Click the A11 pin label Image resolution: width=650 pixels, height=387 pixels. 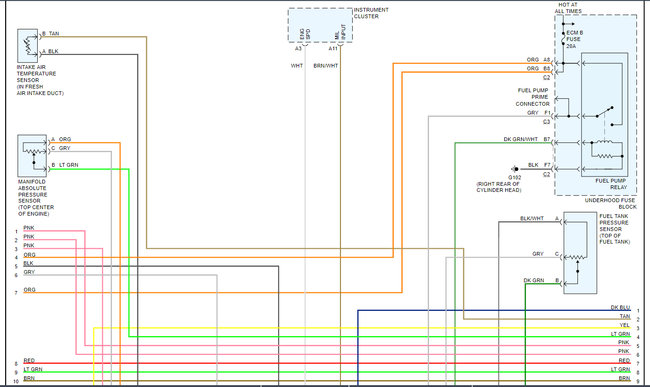(333, 48)
